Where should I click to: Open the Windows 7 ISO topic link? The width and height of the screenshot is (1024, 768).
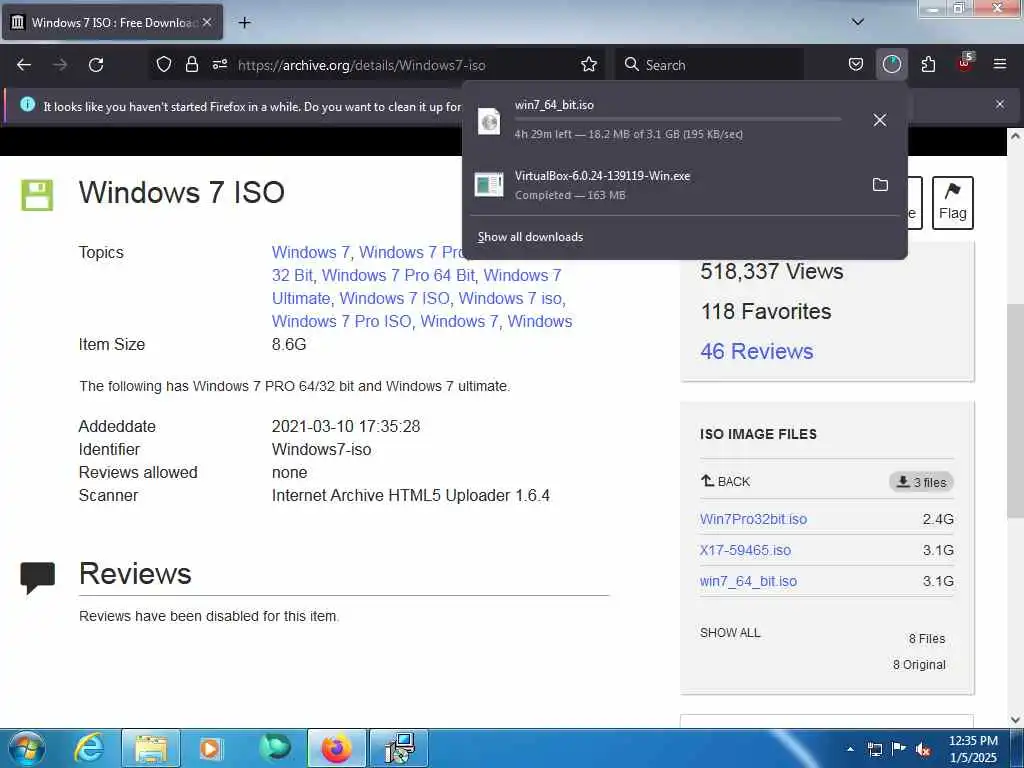click(394, 298)
